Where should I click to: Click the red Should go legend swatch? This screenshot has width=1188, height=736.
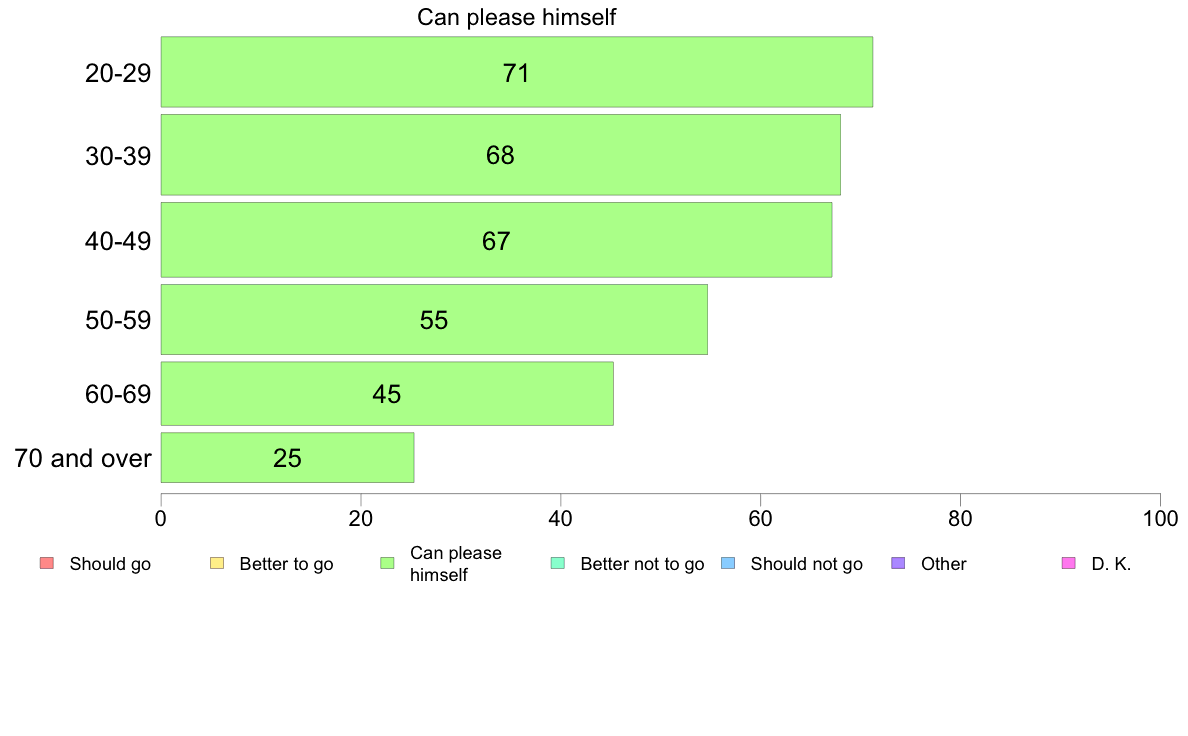(47, 563)
